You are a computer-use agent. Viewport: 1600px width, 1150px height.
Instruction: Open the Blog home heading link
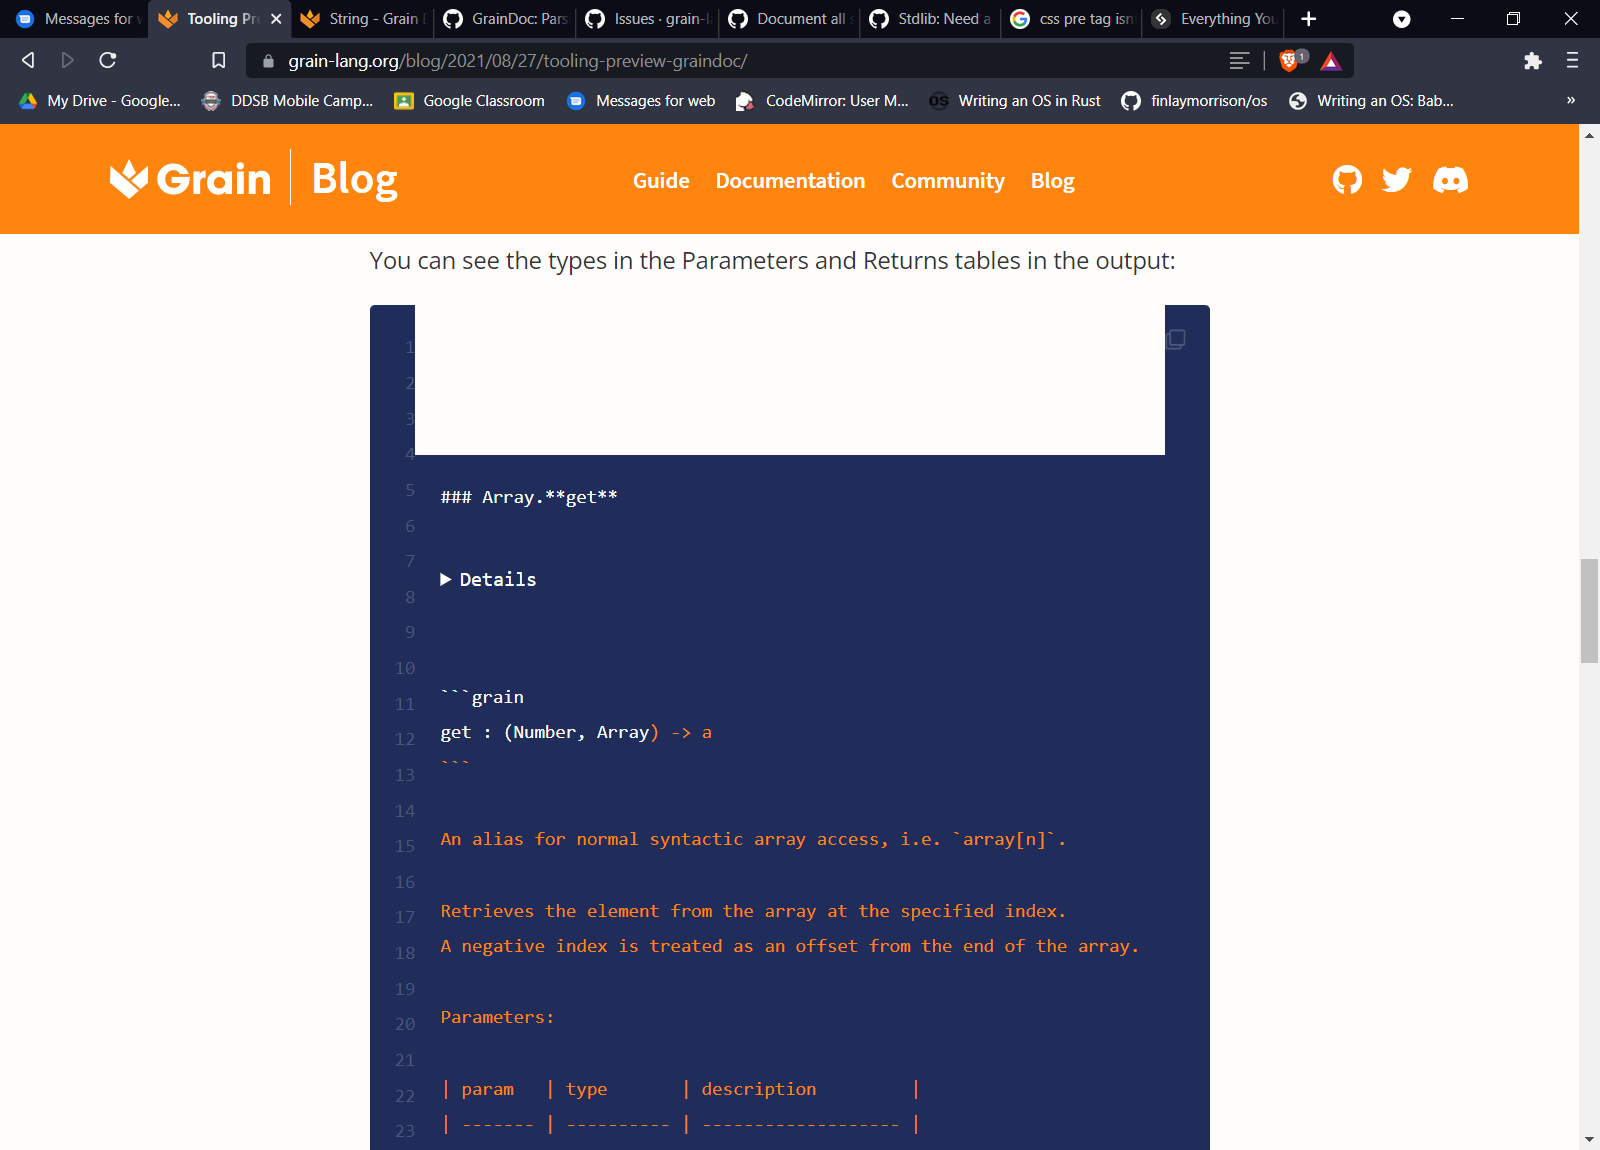[354, 180]
